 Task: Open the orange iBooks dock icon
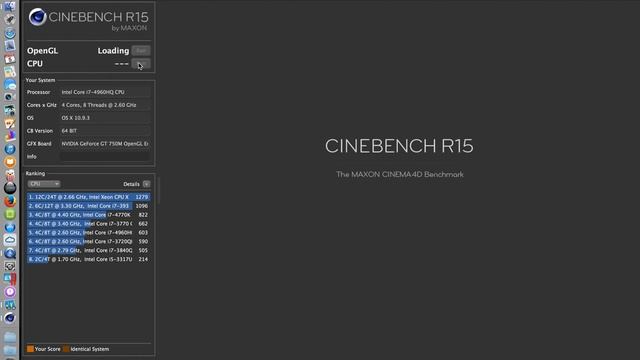point(10,162)
